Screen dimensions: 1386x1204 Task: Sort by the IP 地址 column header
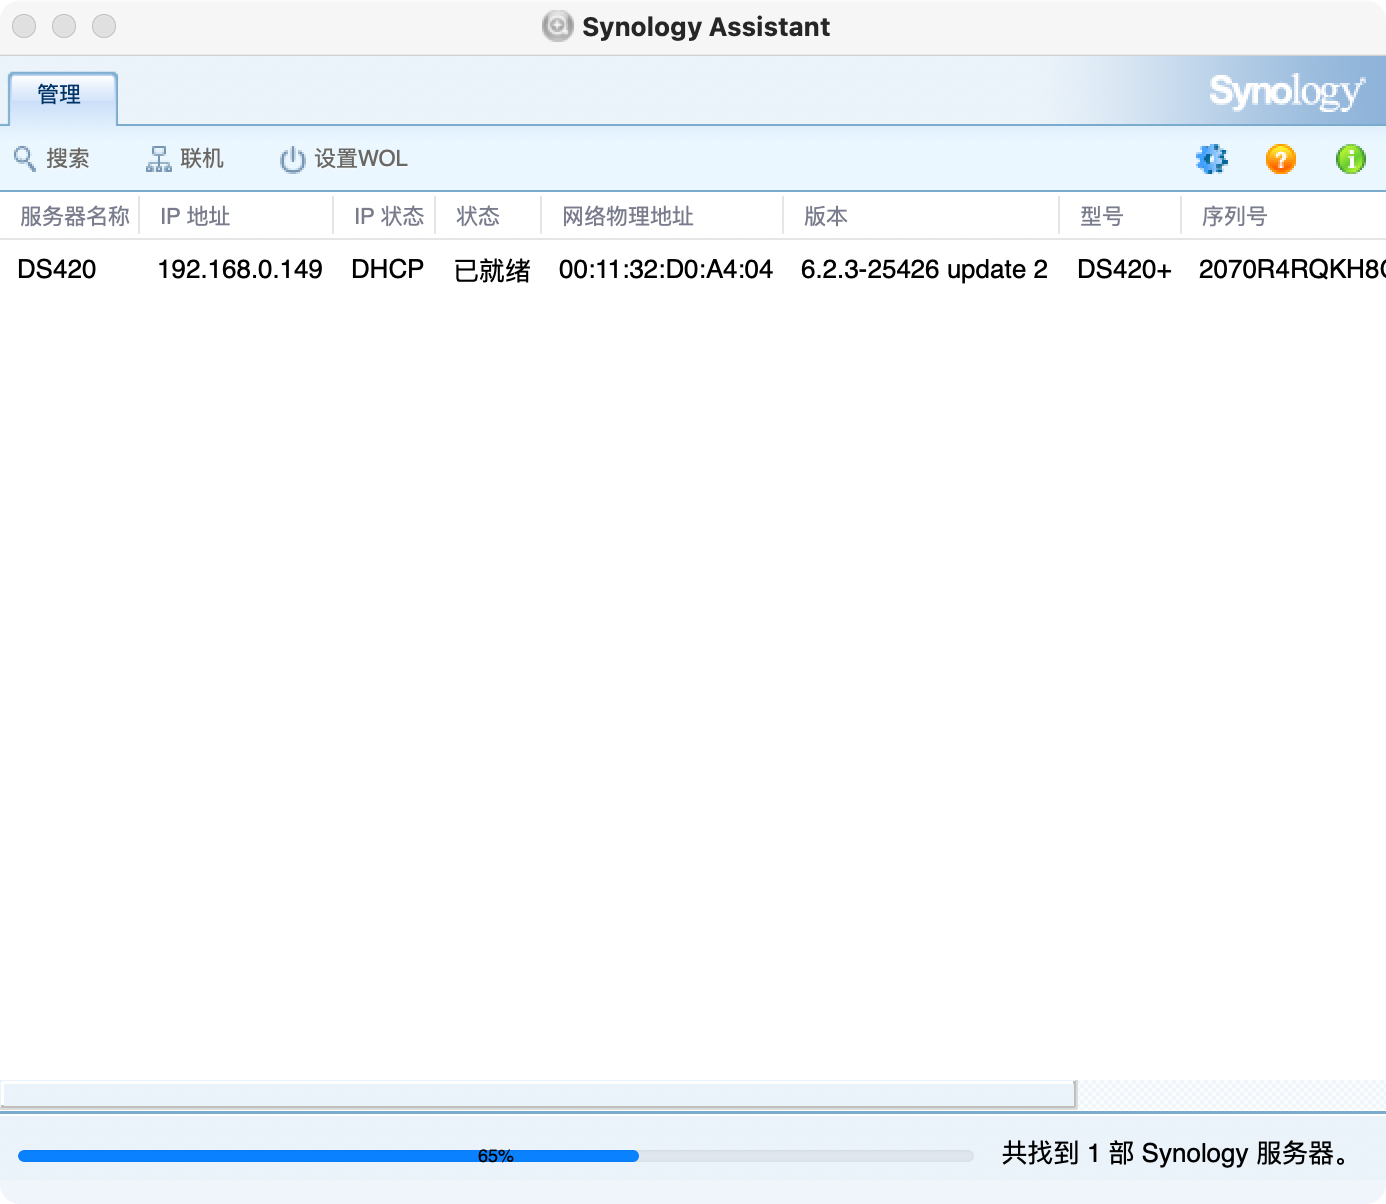237,216
